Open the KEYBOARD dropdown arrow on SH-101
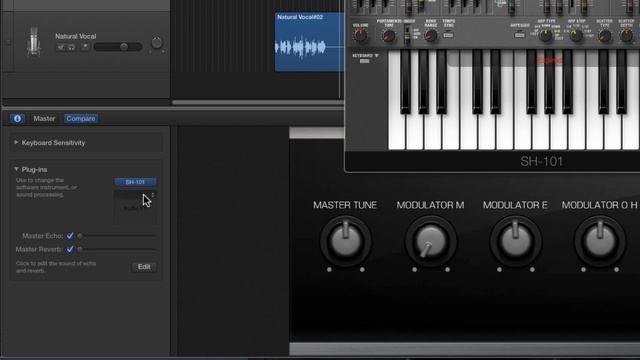 pos(376,56)
